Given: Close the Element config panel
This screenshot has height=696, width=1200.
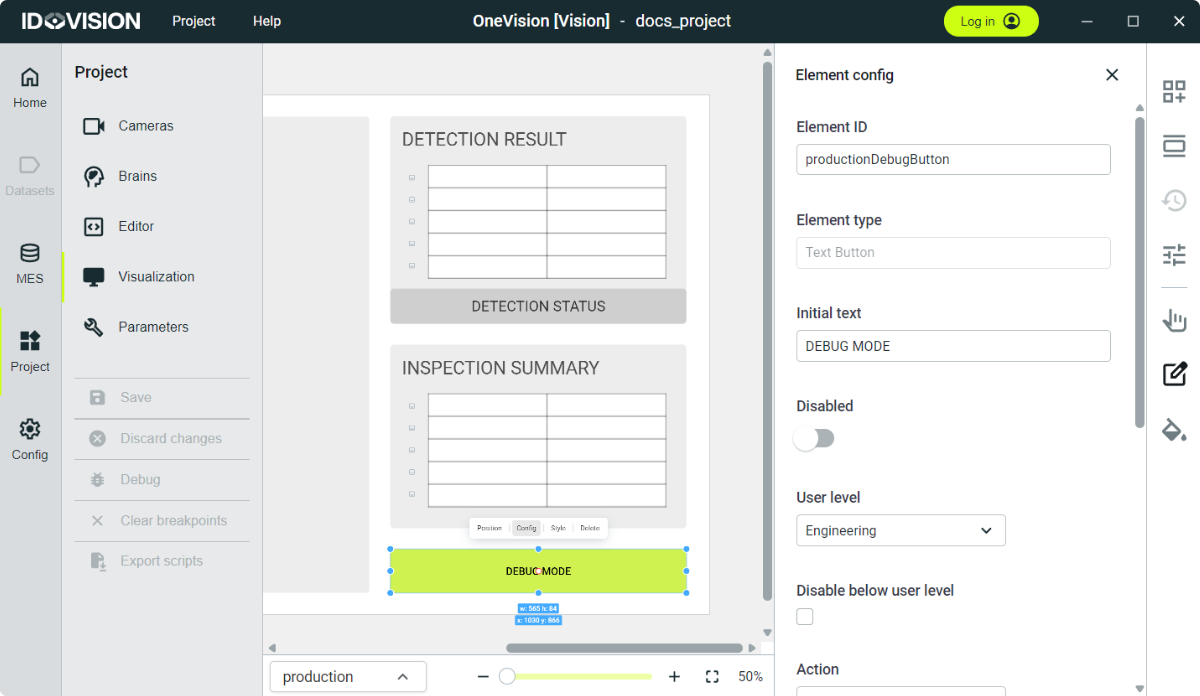Looking at the screenshot, I should (x=1112, y=75).
